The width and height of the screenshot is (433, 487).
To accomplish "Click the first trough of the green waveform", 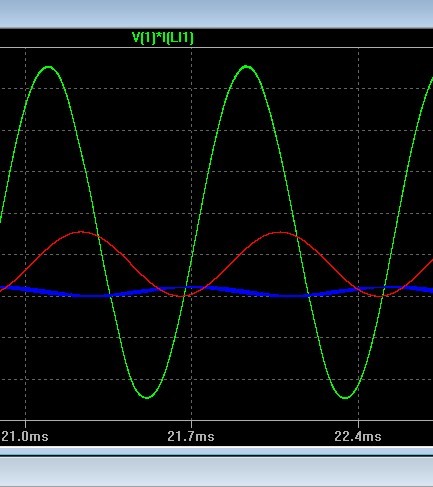I will tap(147, 397).
